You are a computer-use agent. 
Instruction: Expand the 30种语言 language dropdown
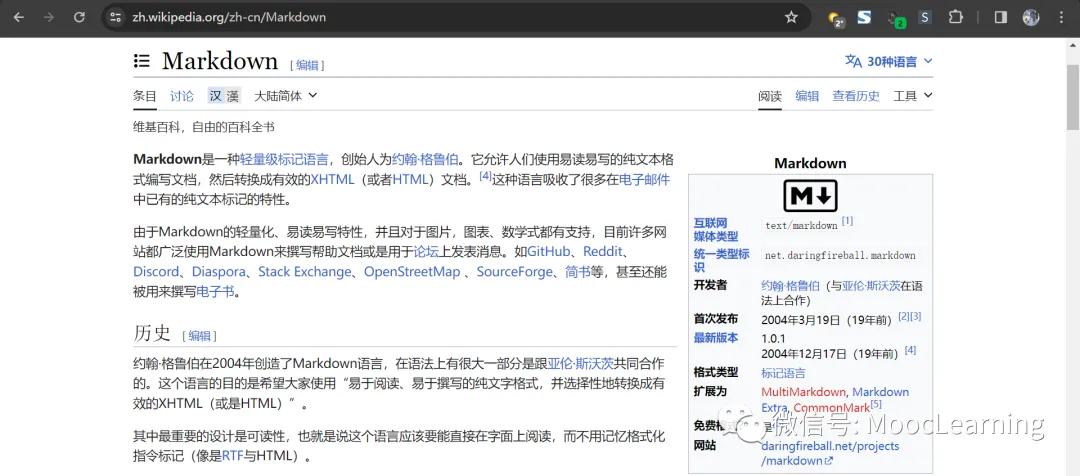[889, 61]
